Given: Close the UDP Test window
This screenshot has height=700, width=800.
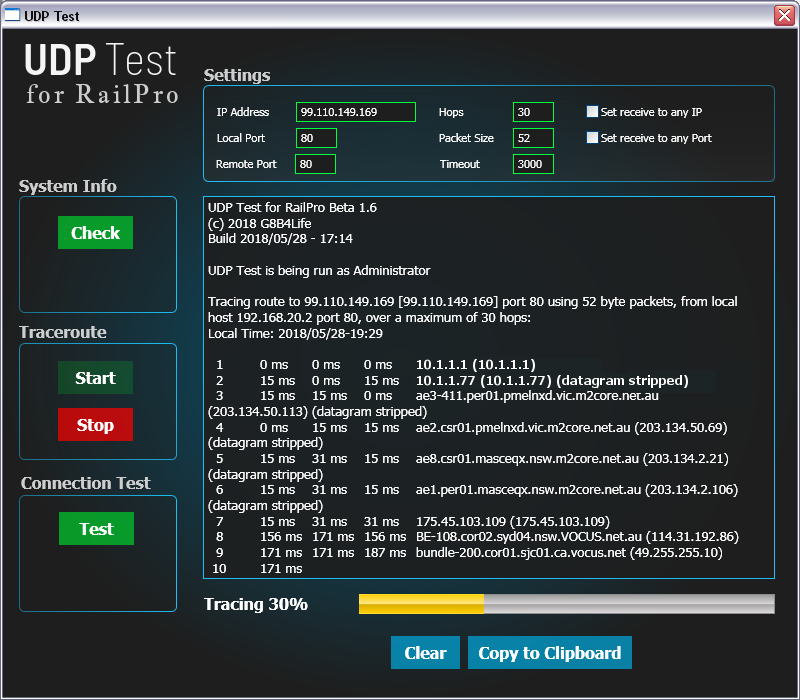Looking at the screenshot, I should [x=784, y=16].
